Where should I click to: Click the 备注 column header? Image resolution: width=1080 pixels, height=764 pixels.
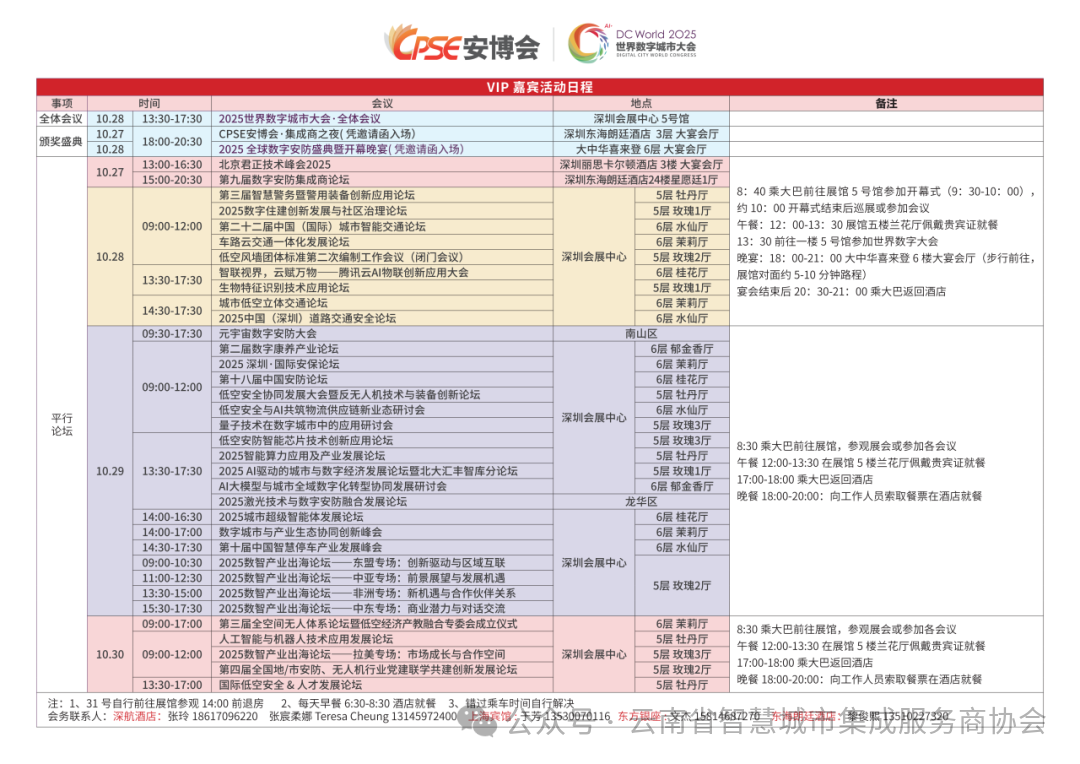point(886,103)
